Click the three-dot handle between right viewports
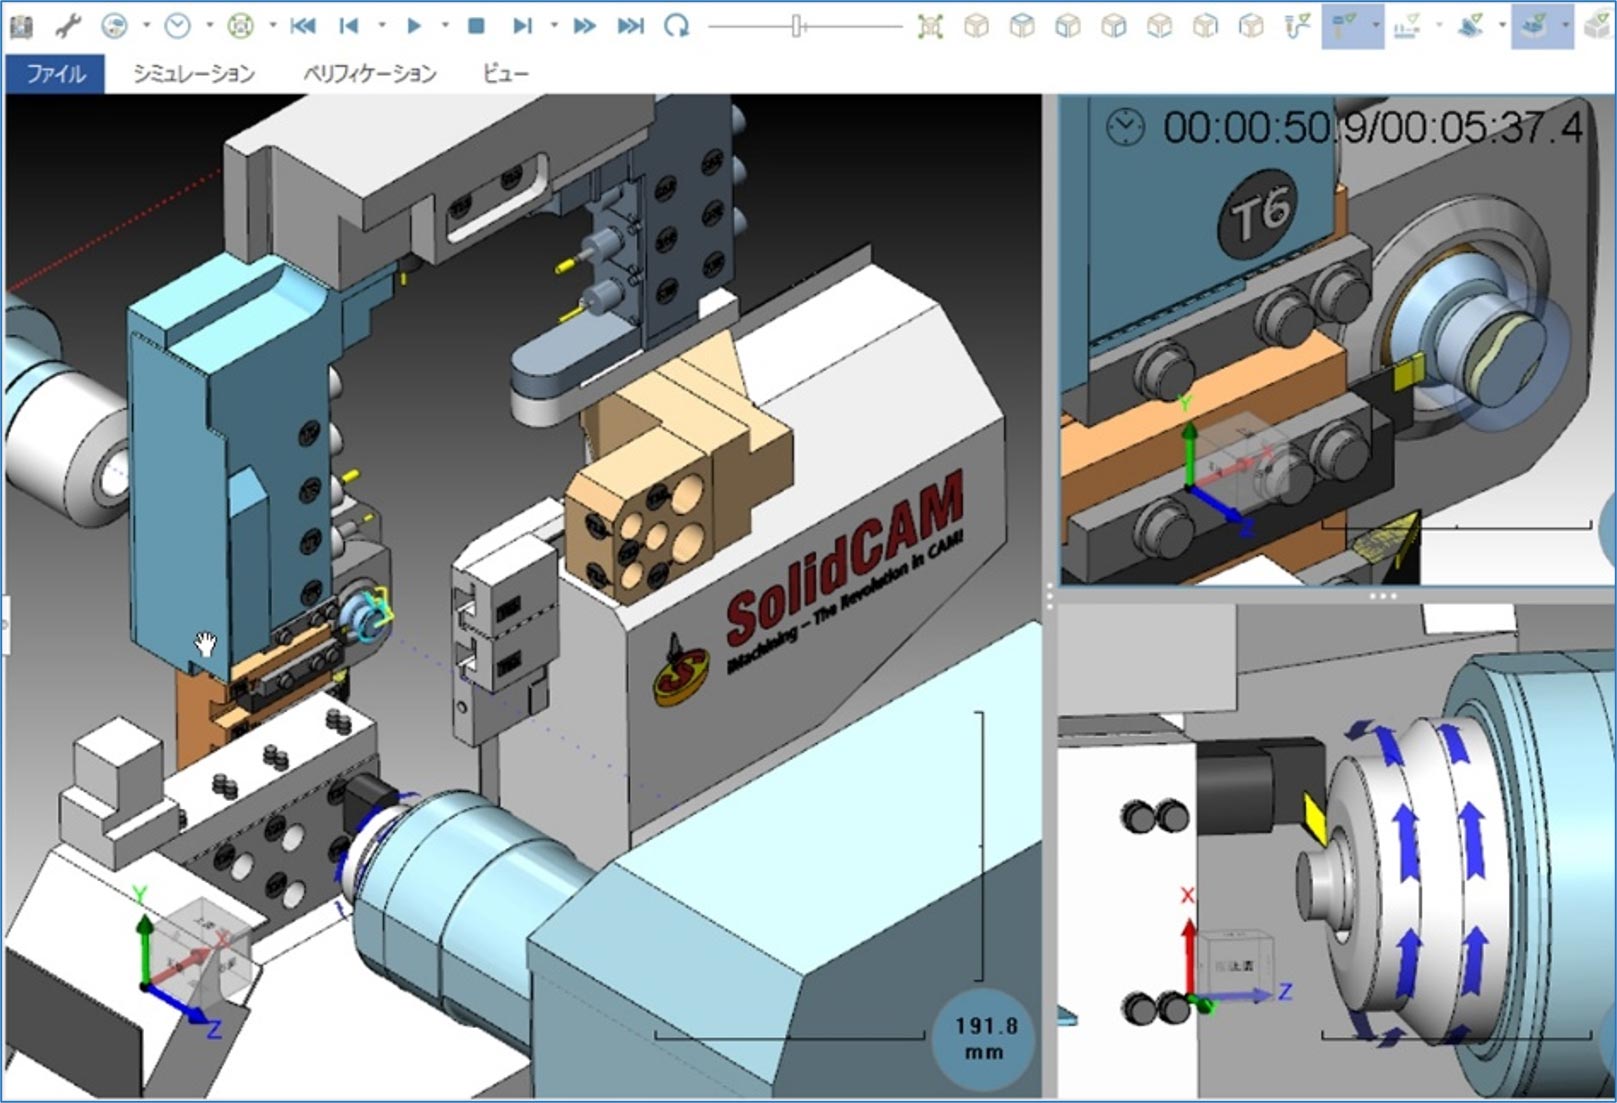This screenshot has width=1617, height=1103. coord(1383,596)
